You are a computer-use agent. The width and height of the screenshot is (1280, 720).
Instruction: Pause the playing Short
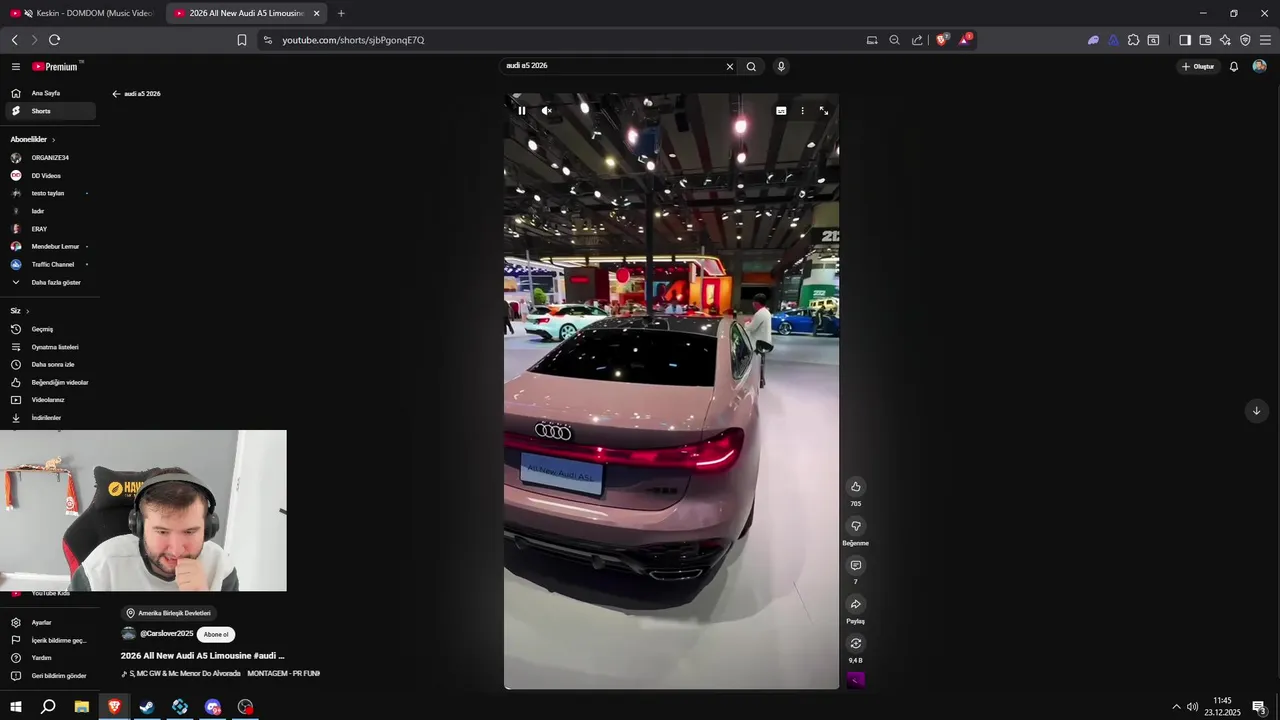pyautogui.click(x=521, y=111)
